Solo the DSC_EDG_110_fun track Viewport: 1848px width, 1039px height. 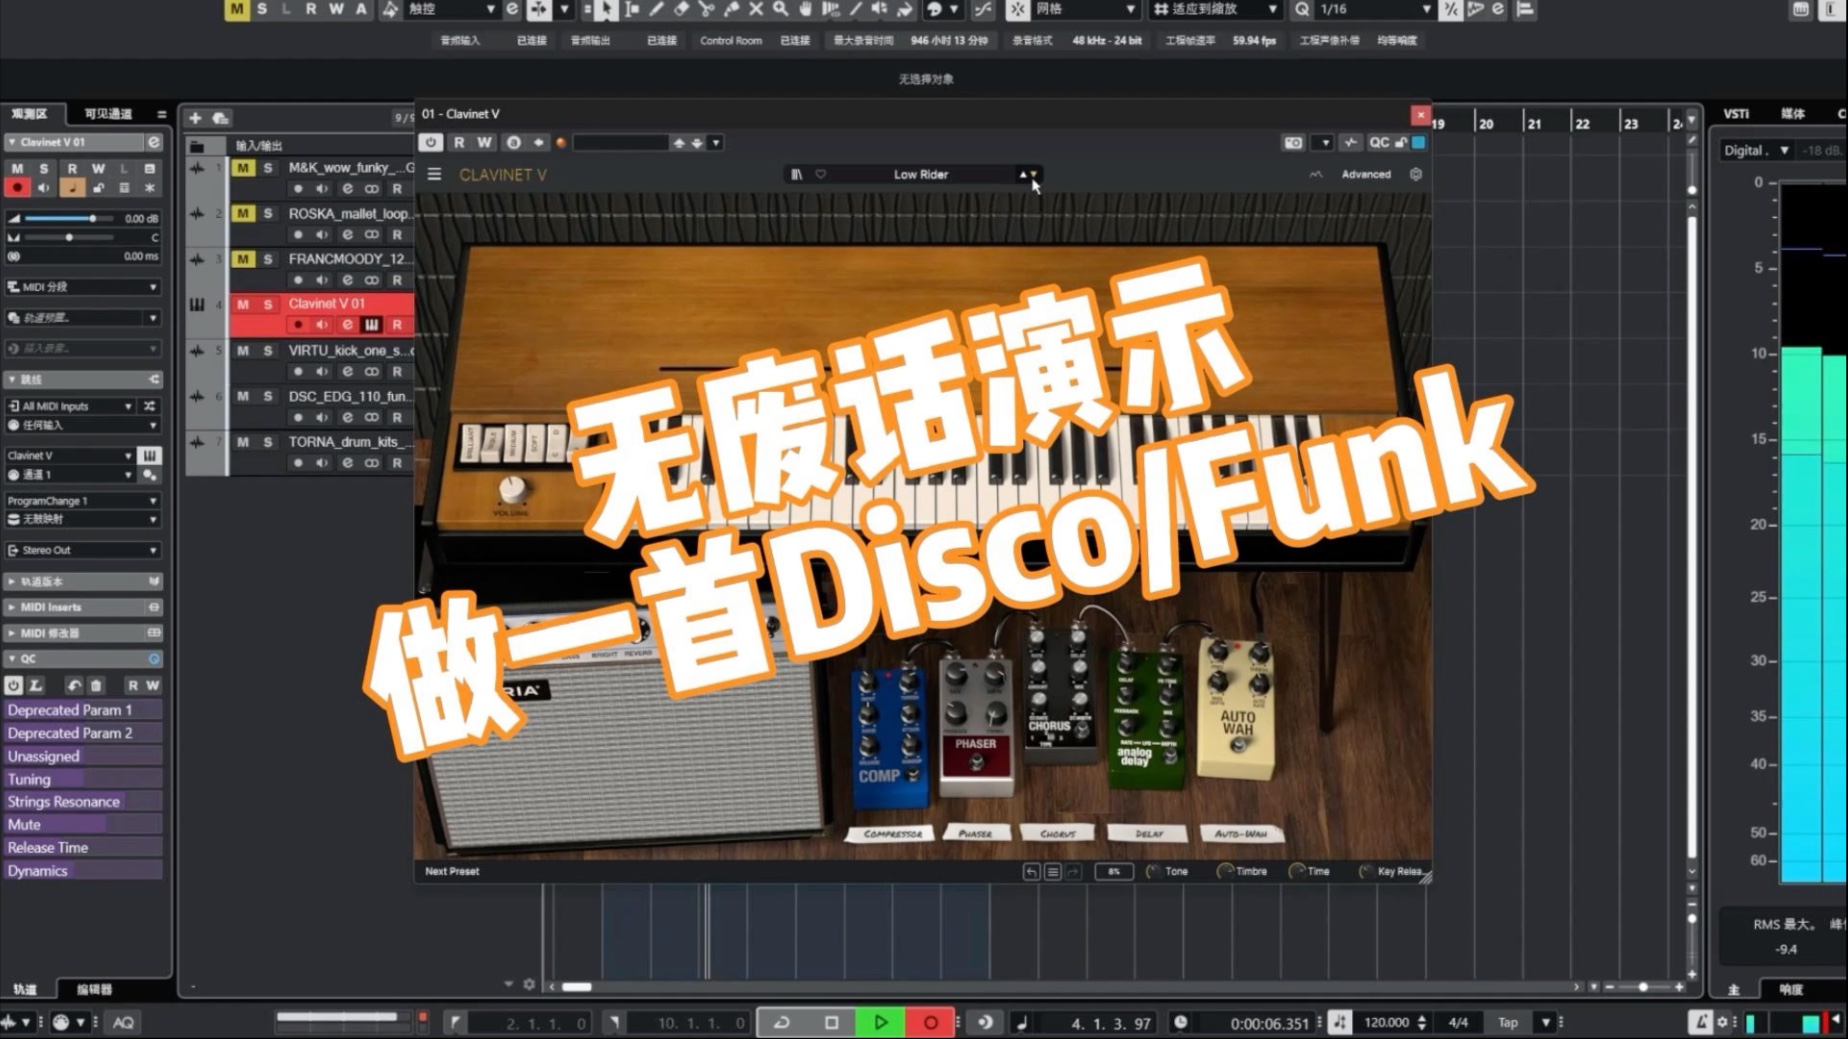pyautogui.click(x=268, y=396)
